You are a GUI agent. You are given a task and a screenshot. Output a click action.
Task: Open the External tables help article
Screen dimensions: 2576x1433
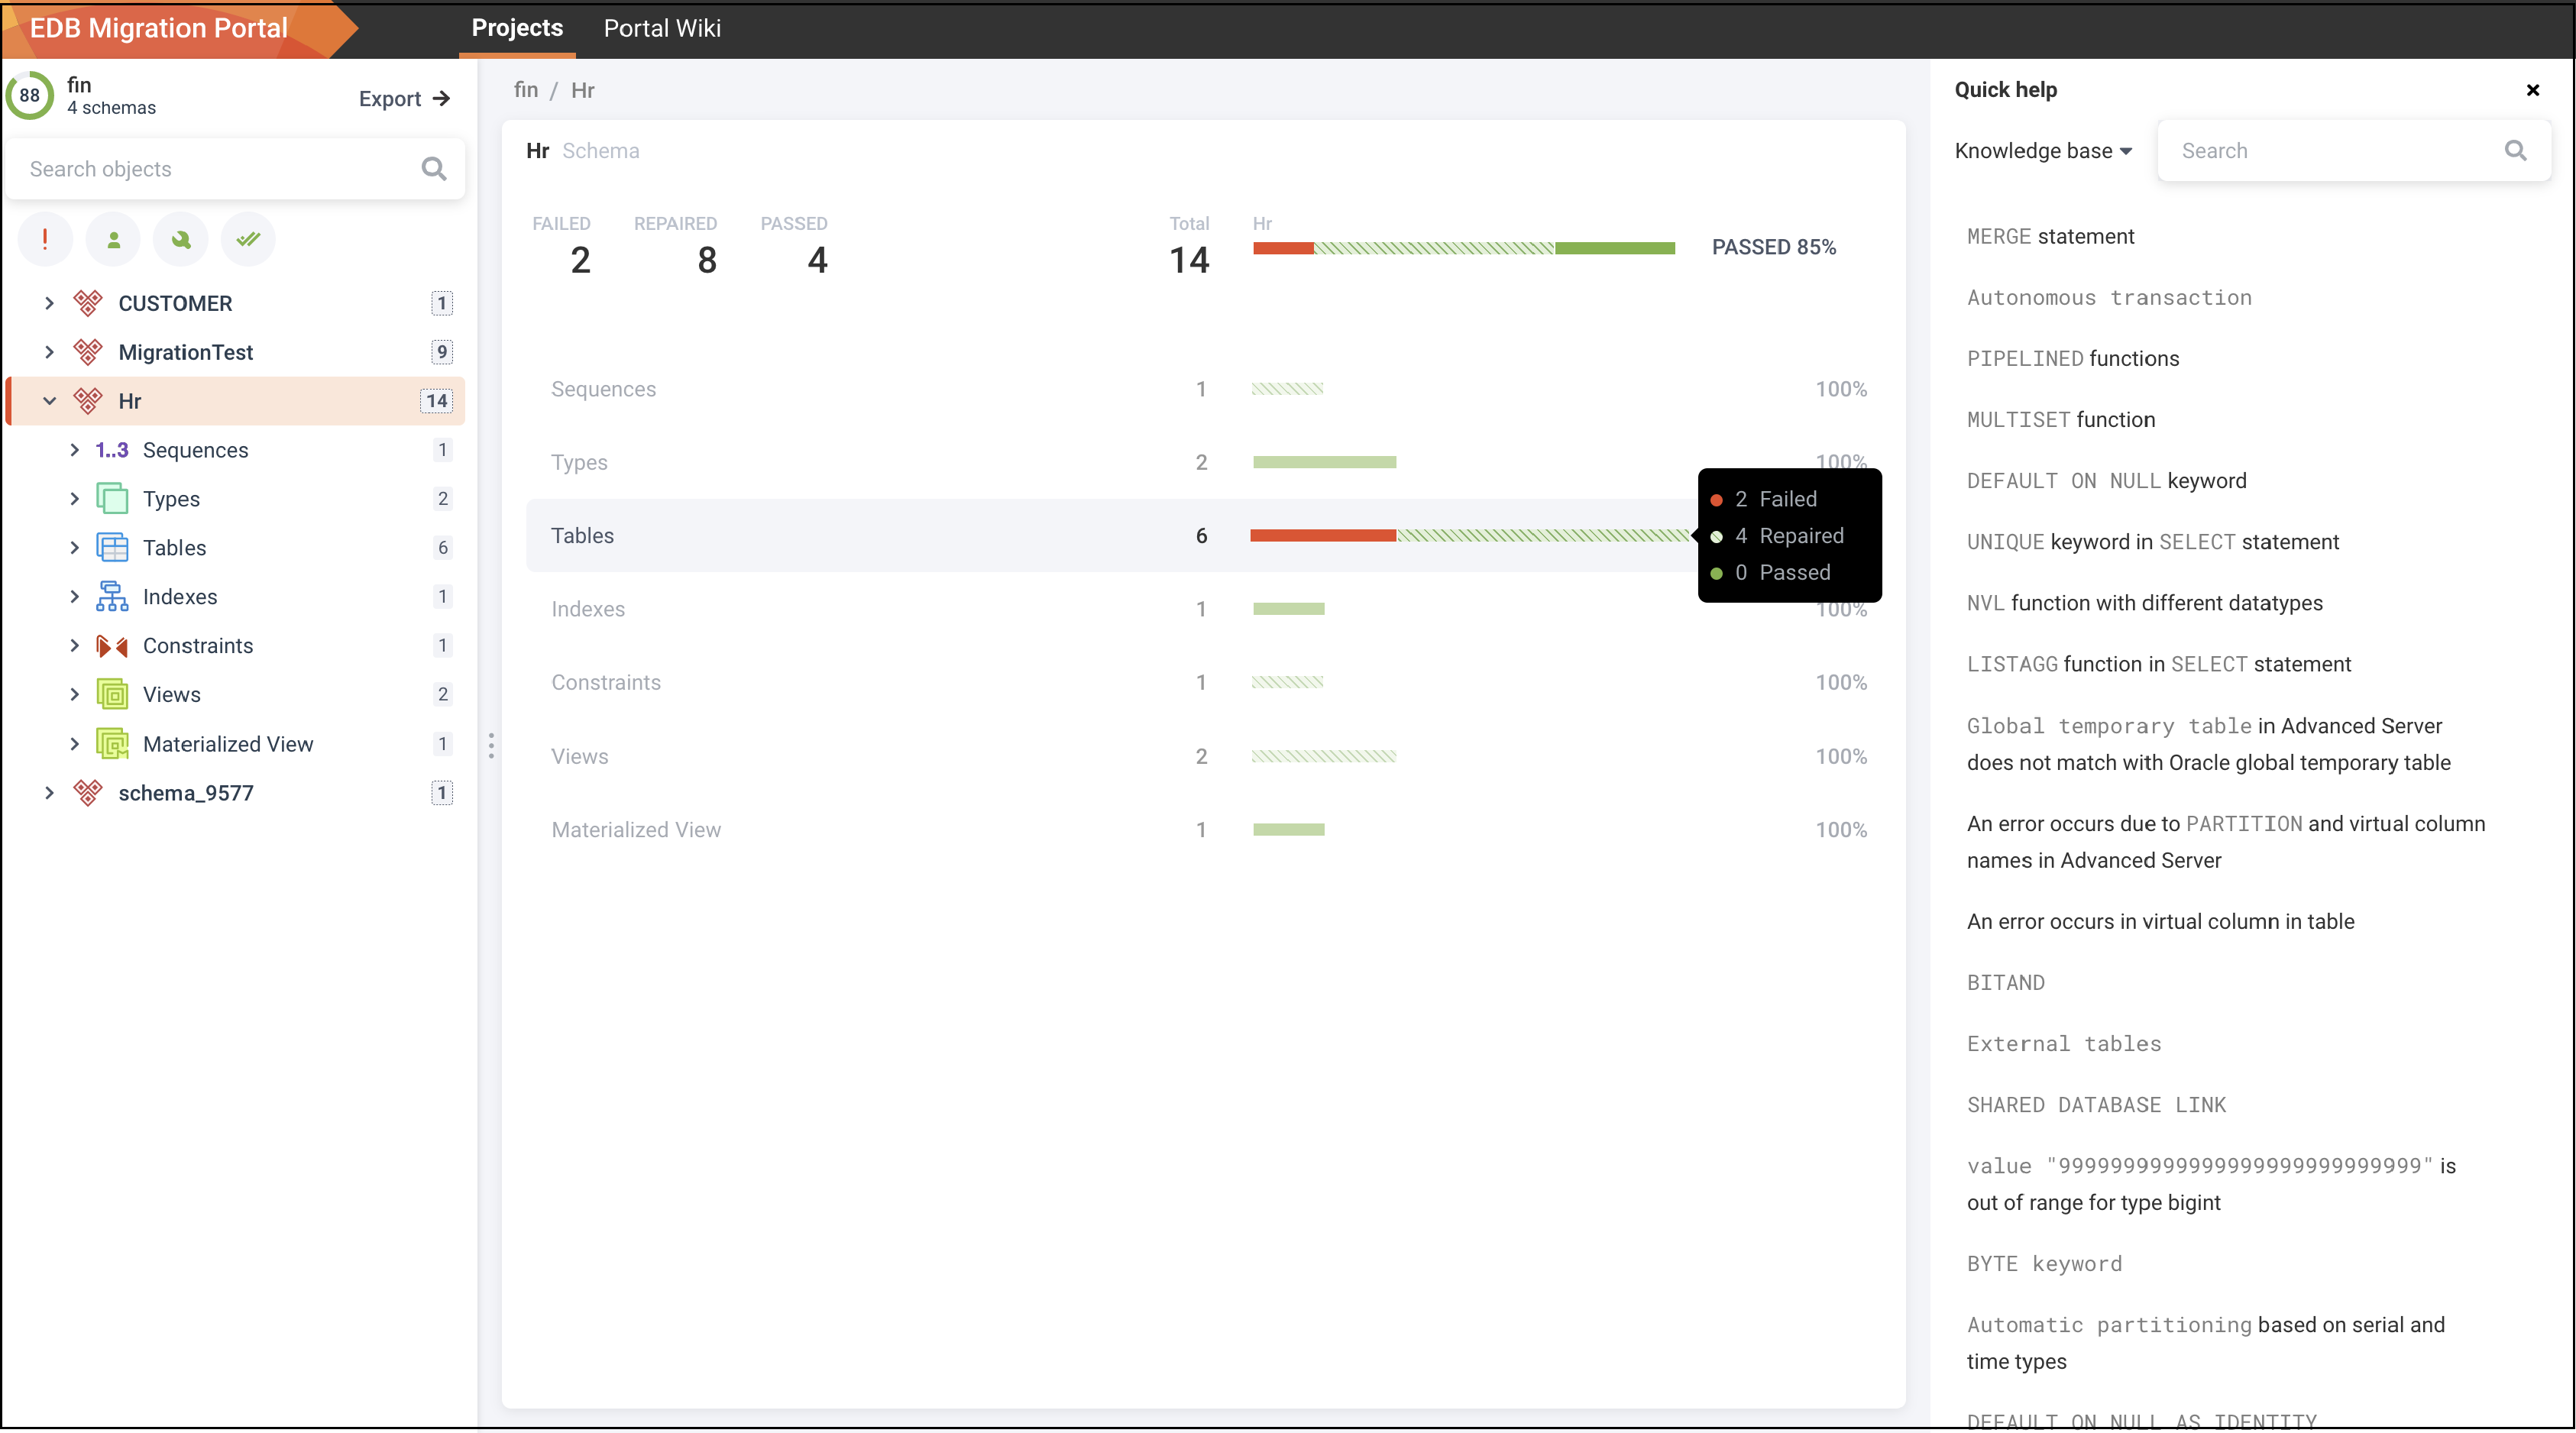click(x=2064, y=1043)
